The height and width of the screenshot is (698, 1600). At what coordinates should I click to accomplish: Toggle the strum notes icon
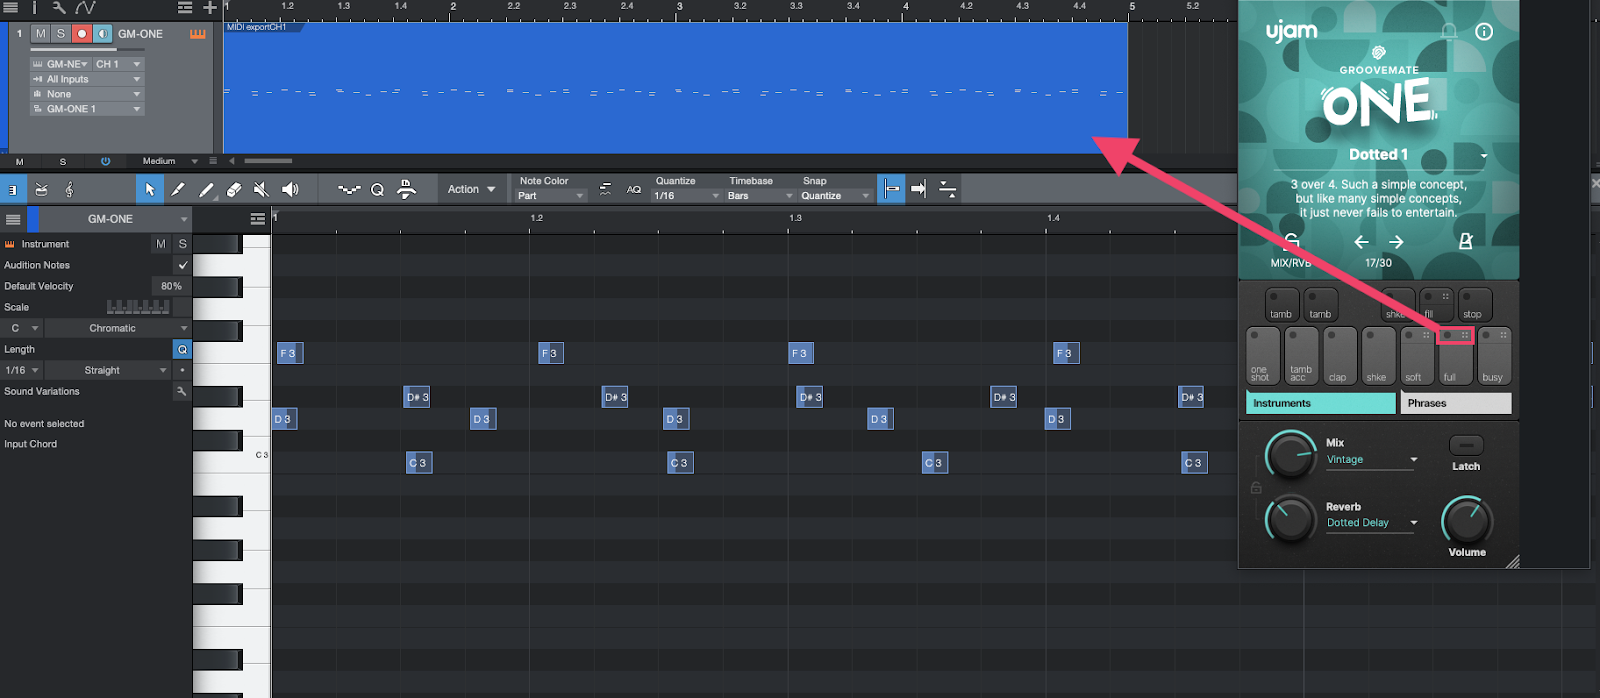605,189
